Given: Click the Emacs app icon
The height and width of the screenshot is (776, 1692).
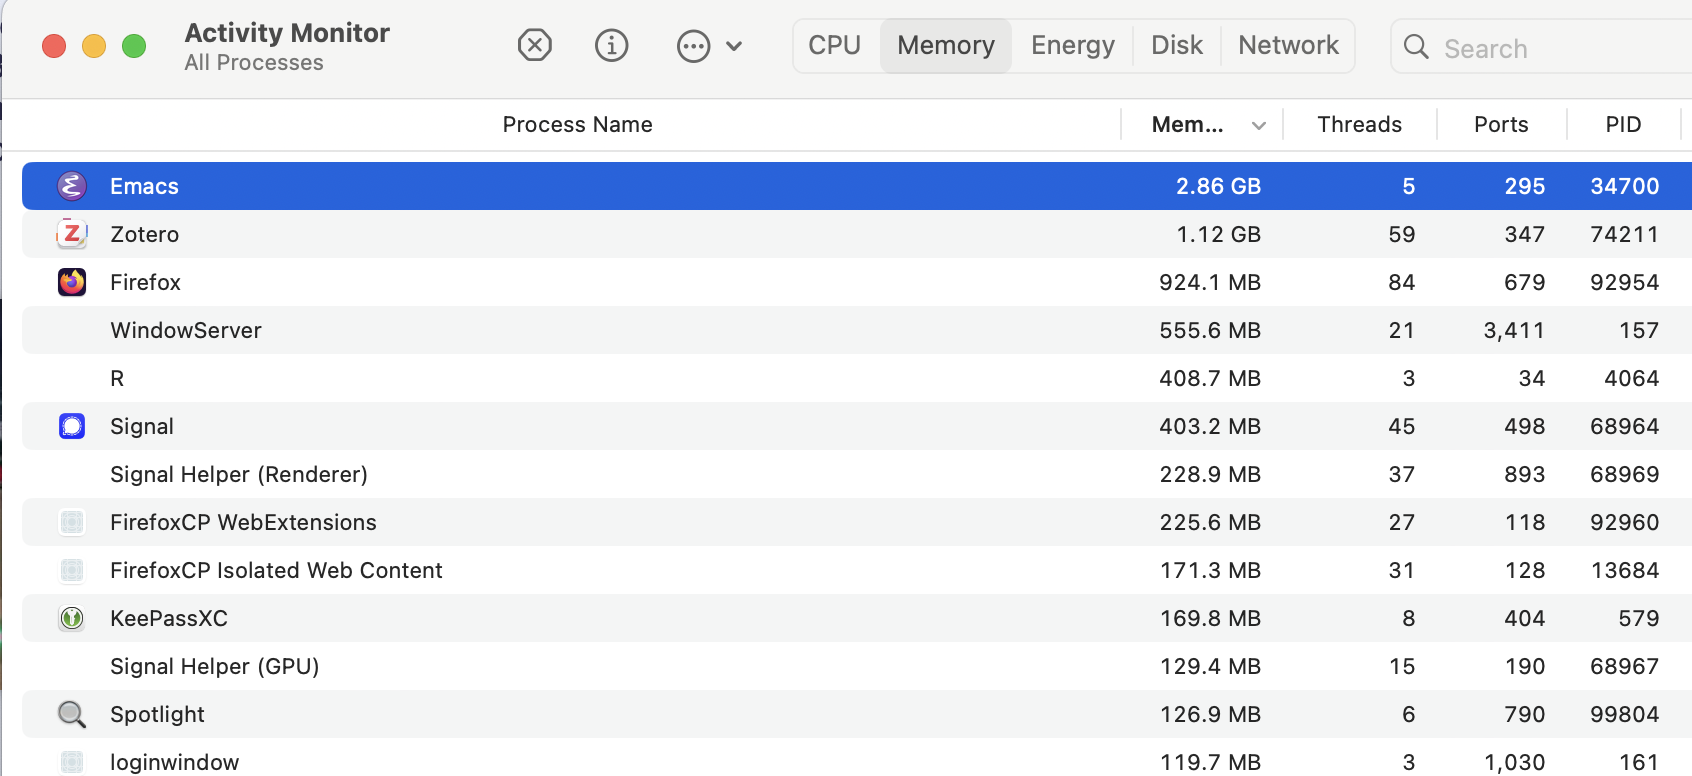Looking at the screenshot, I should [x=72, y=186].
